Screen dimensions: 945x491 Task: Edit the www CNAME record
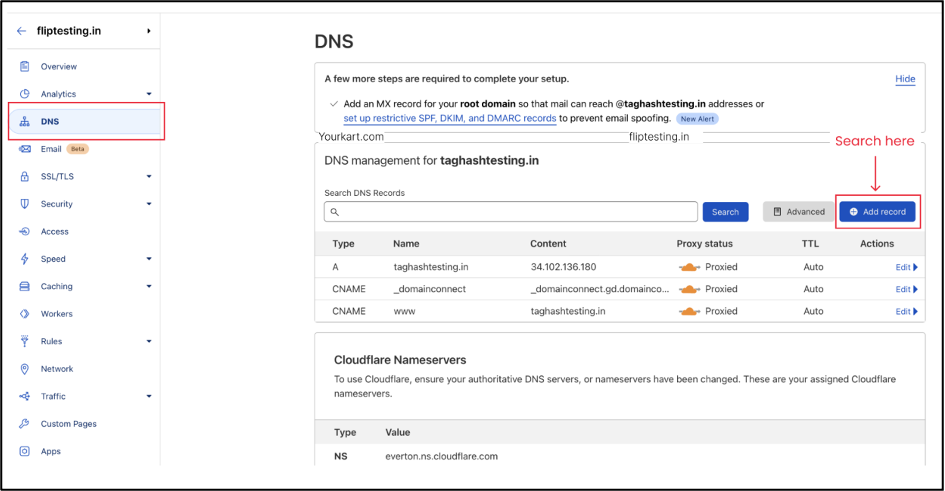[x=906, y=311]
